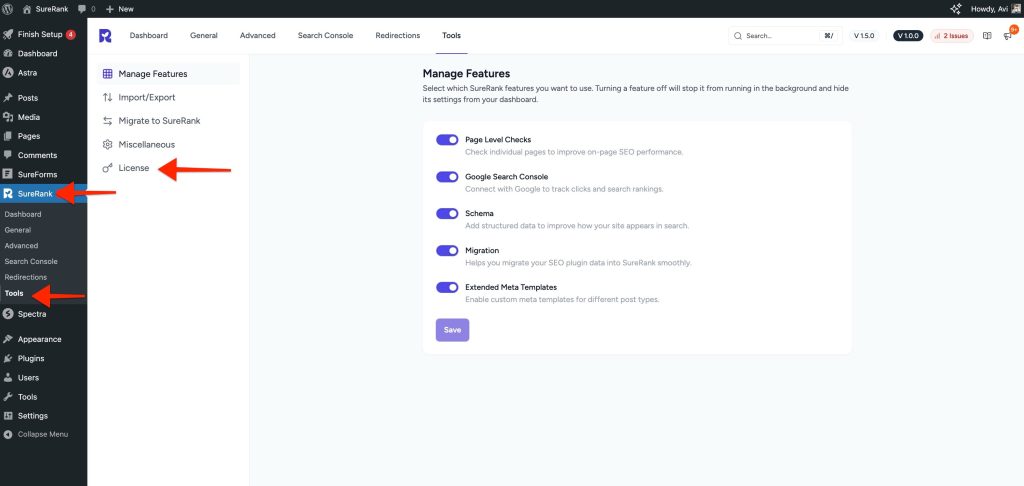Click the 'Connect with Google' description text

pyautogui.click(x=564, y=189)
